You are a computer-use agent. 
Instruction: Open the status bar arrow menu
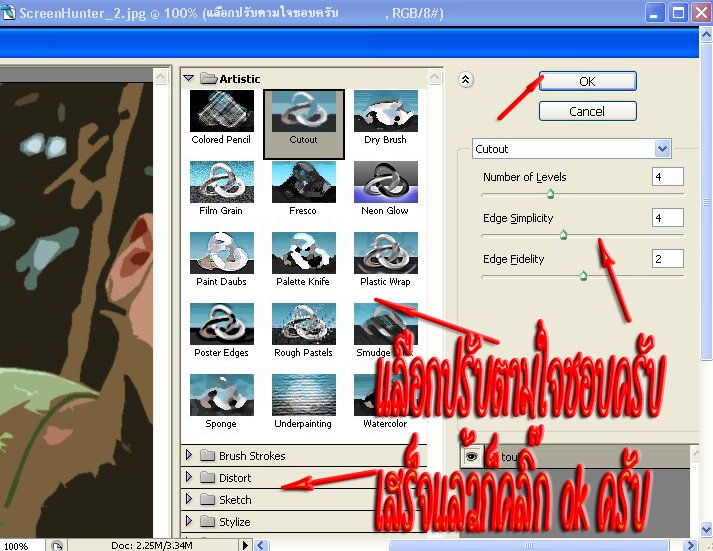point(245,545)
